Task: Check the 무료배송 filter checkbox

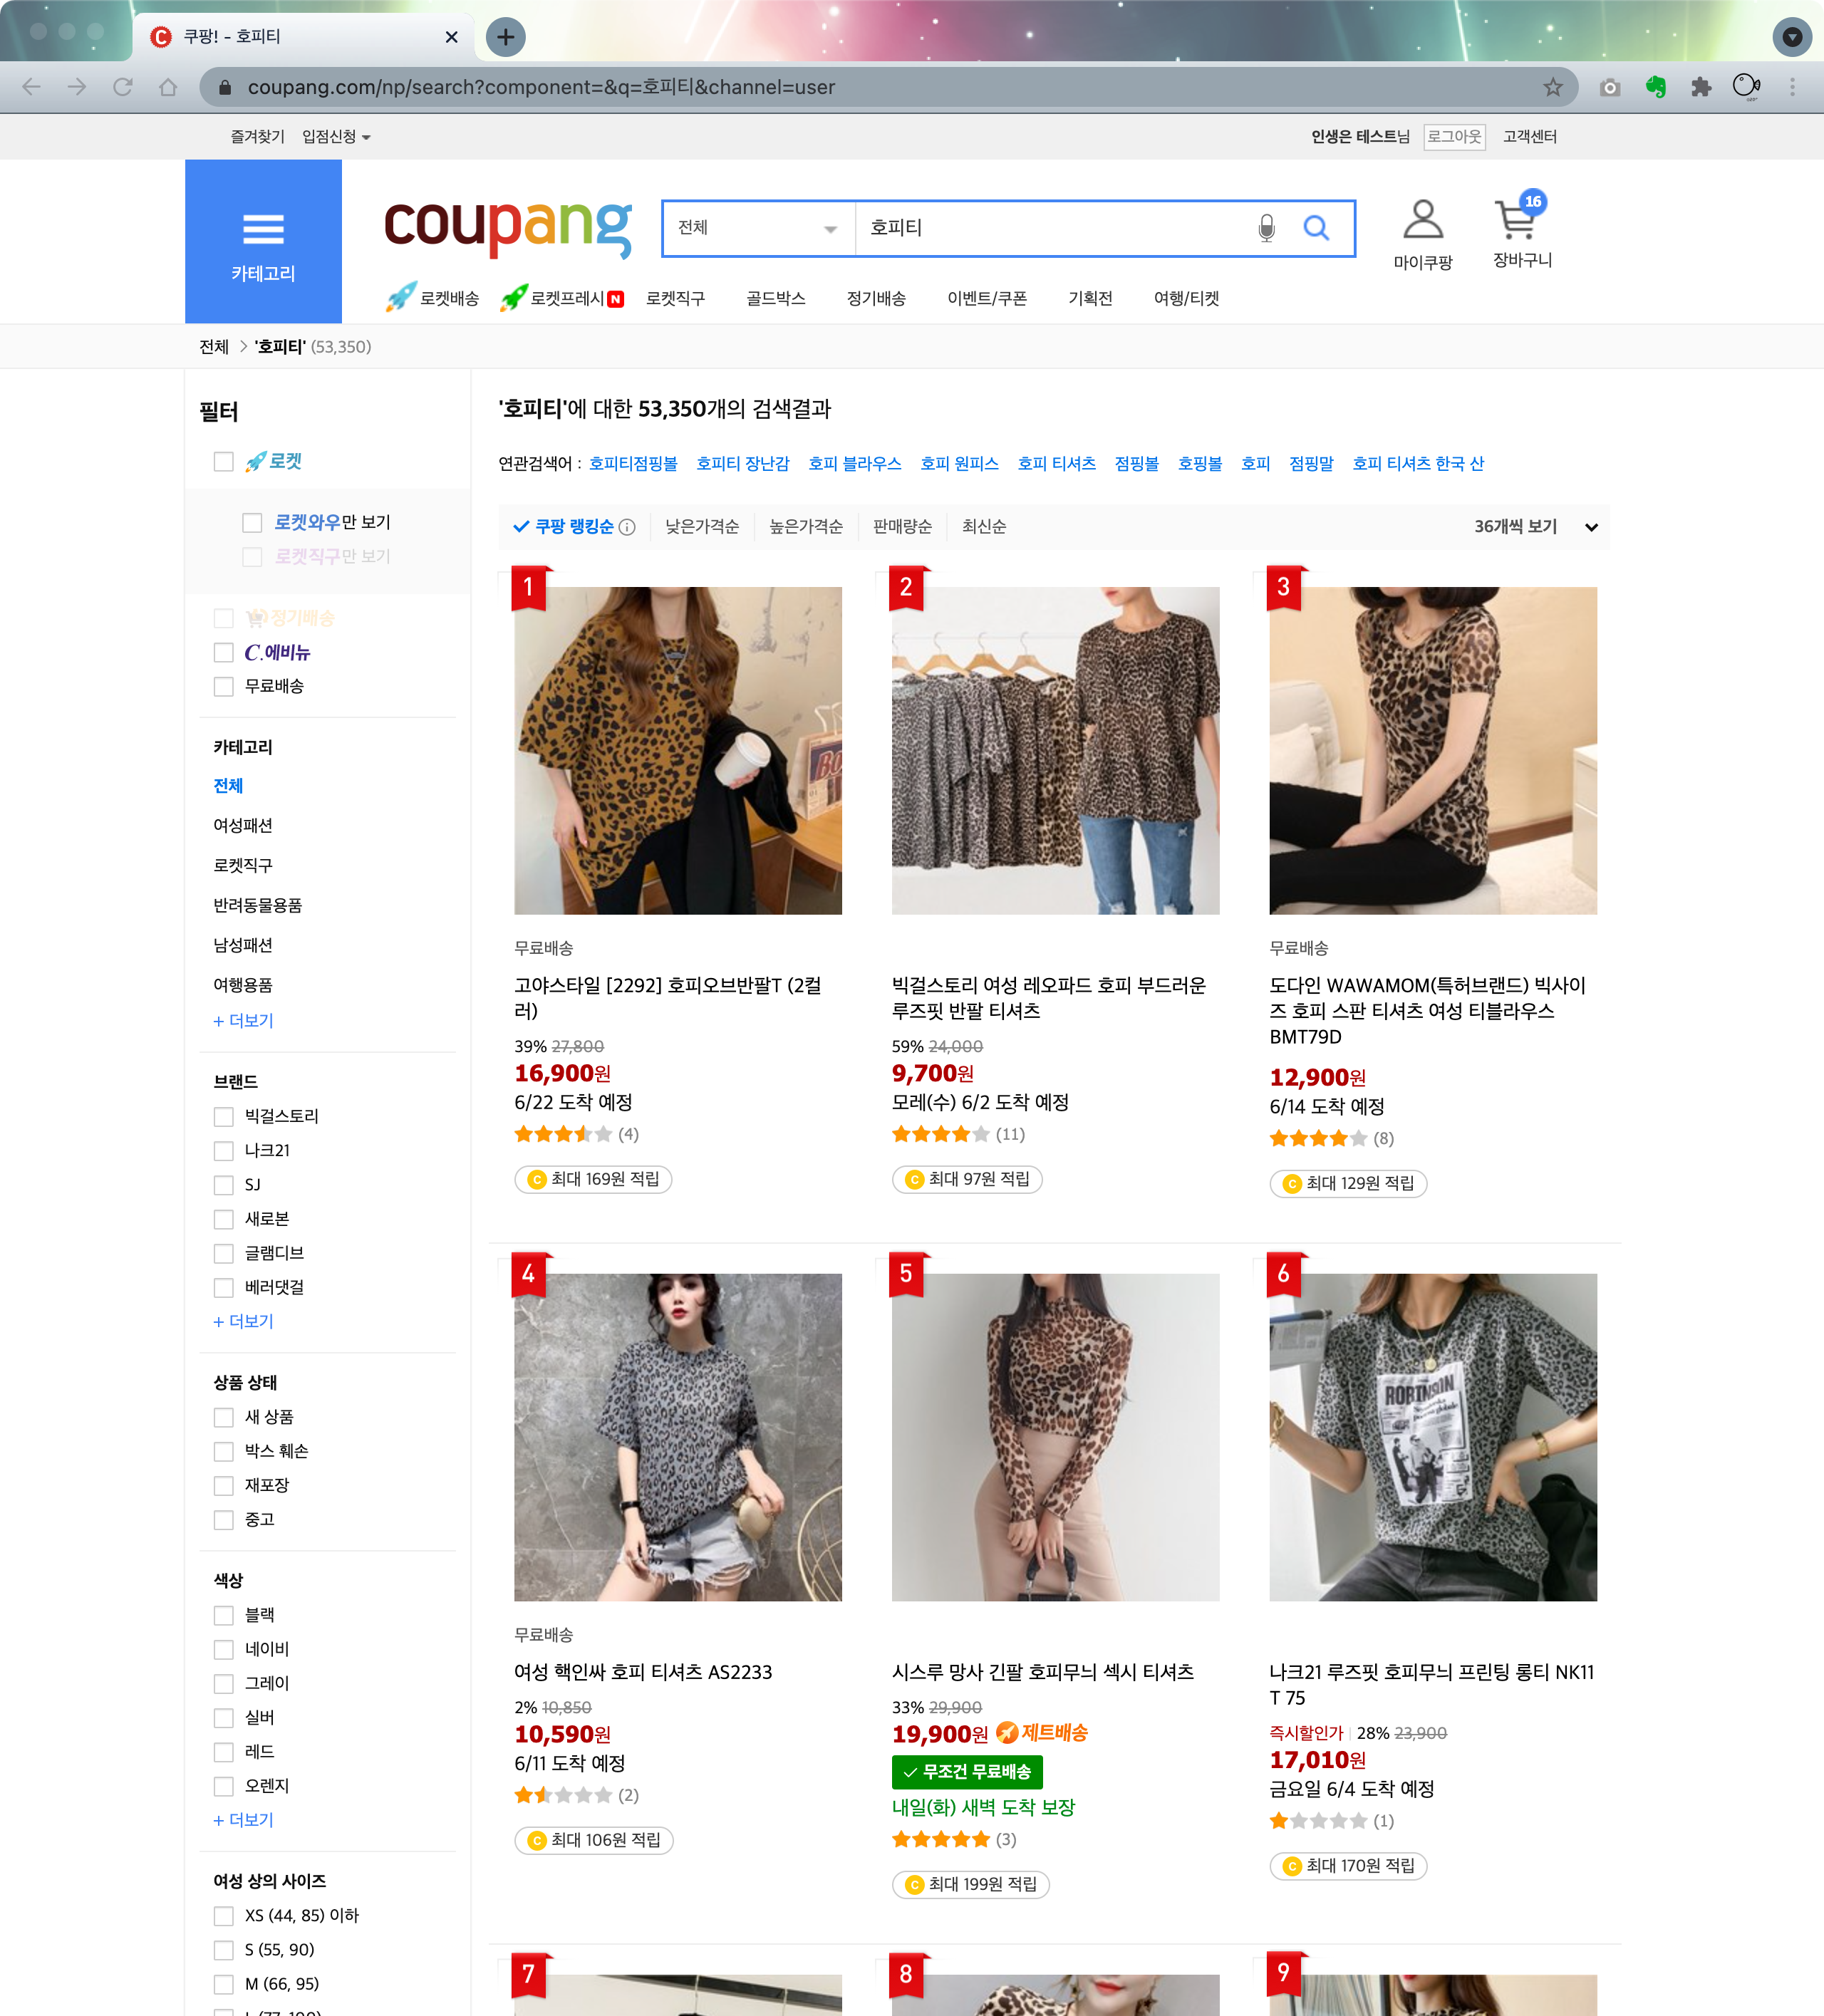Action: (224, 686)
